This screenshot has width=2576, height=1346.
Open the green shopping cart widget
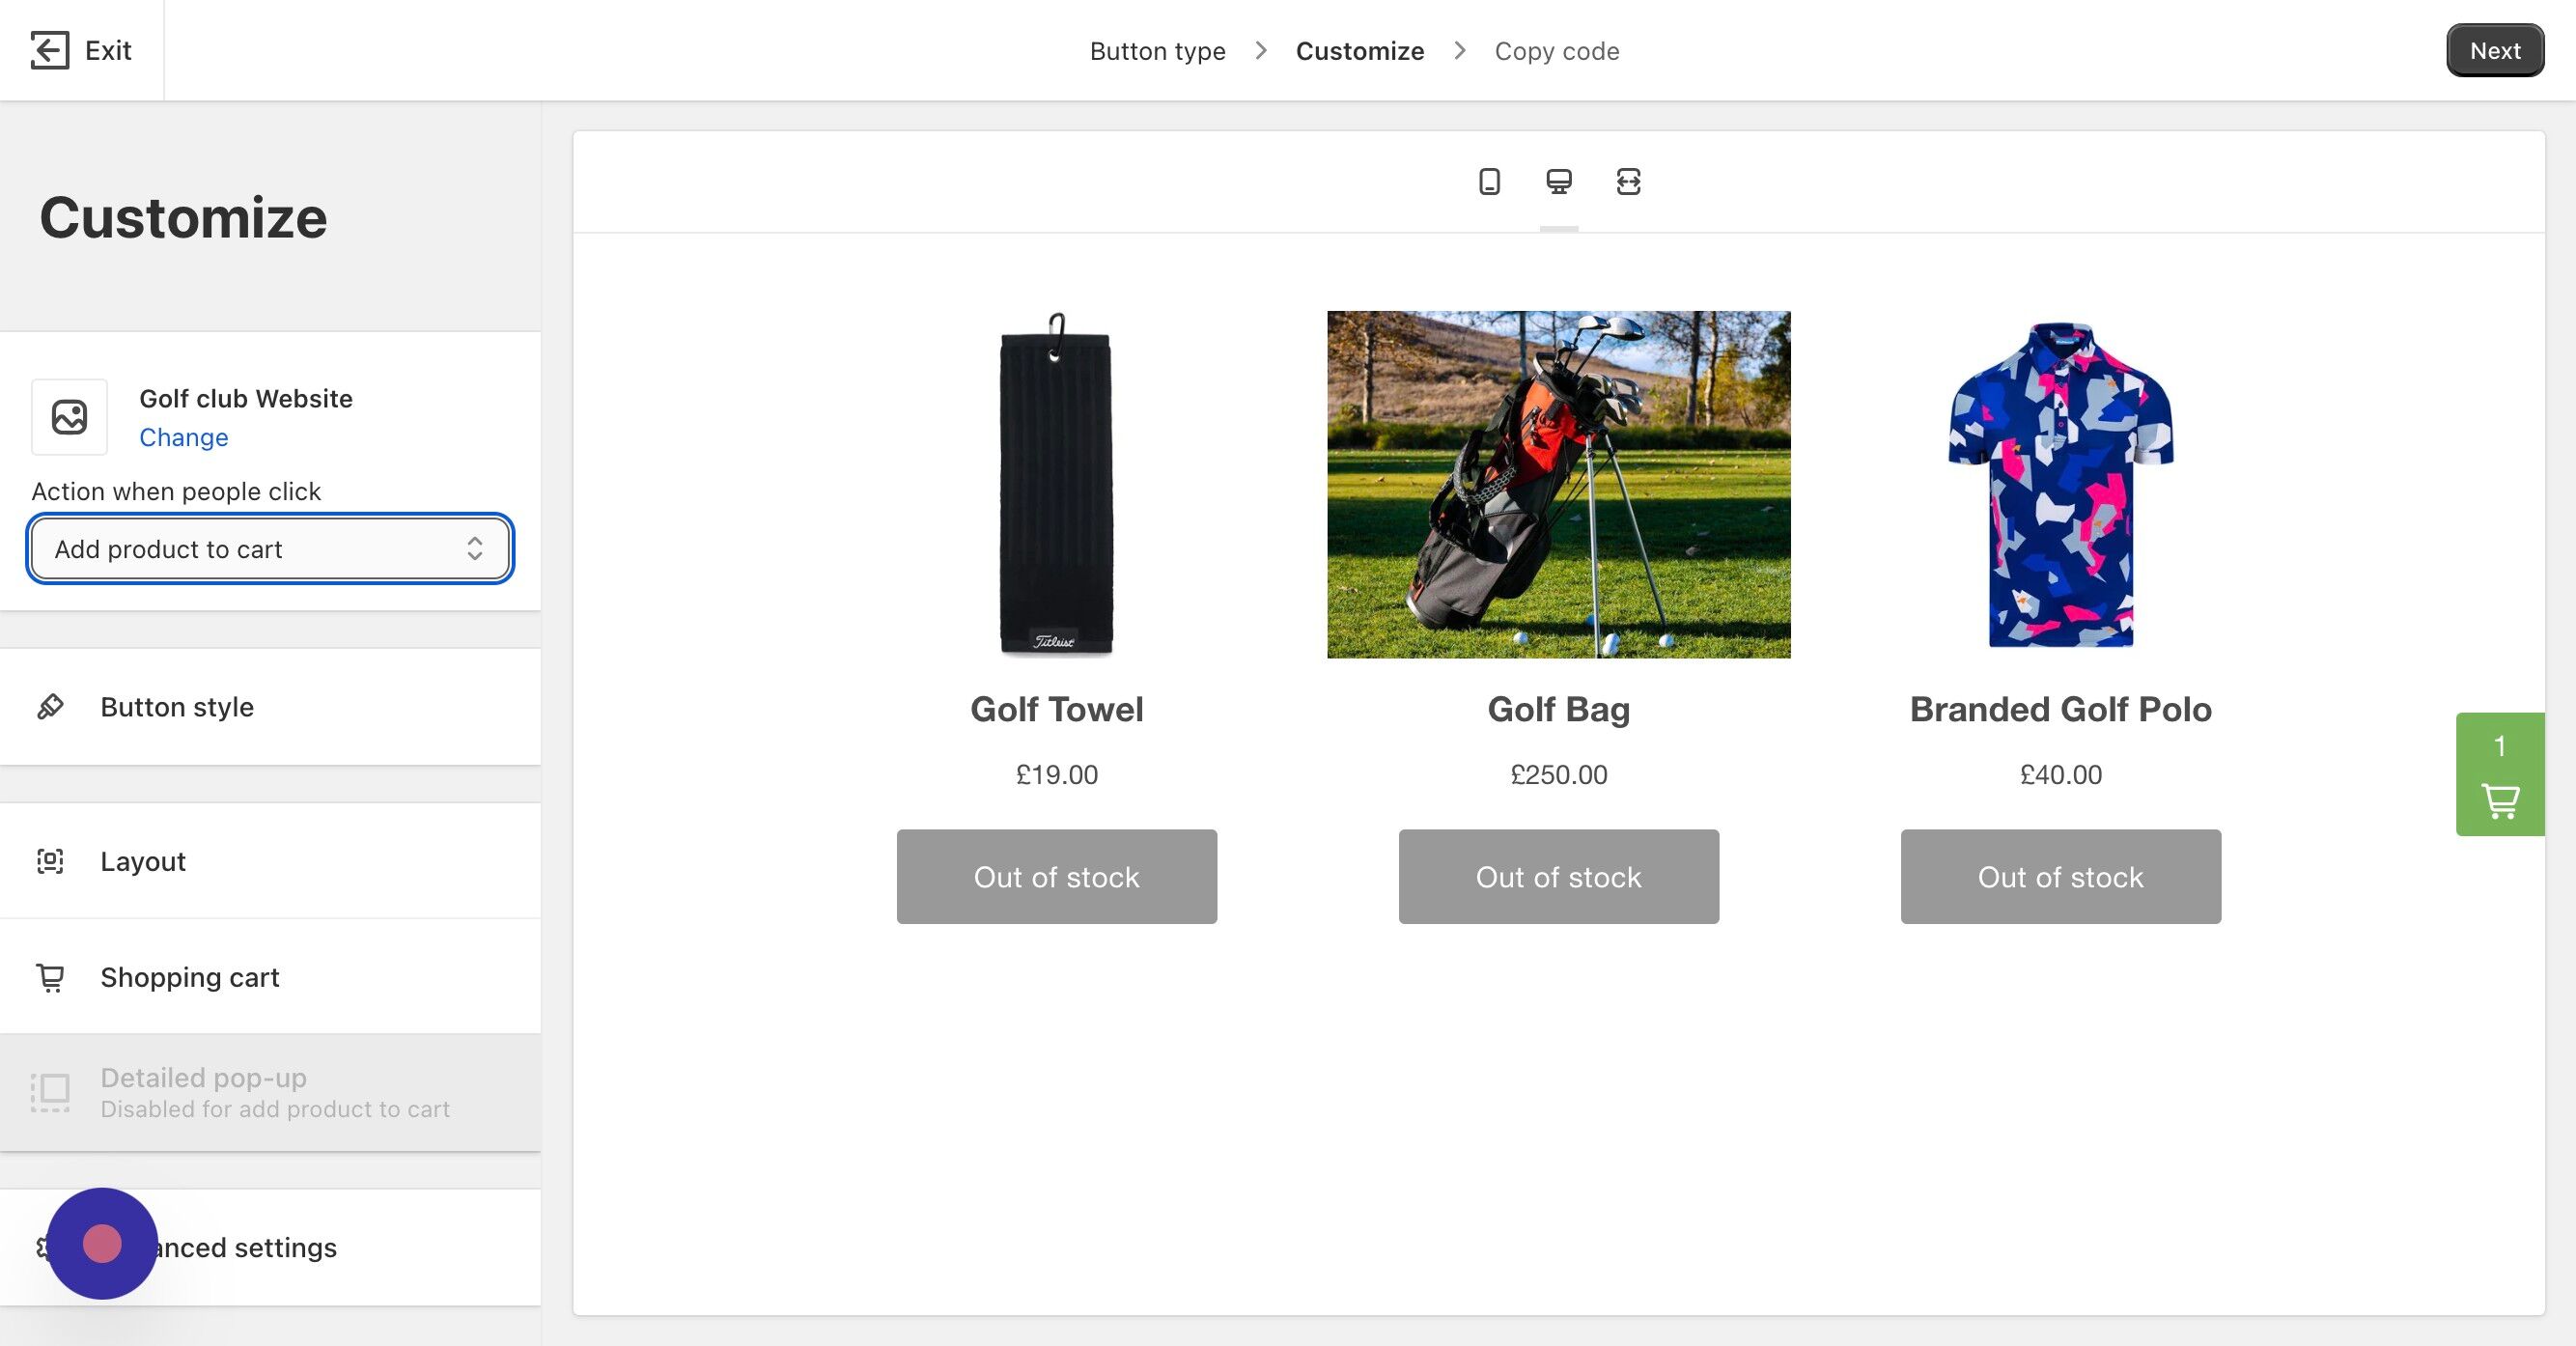click(x=2500, y=774)
